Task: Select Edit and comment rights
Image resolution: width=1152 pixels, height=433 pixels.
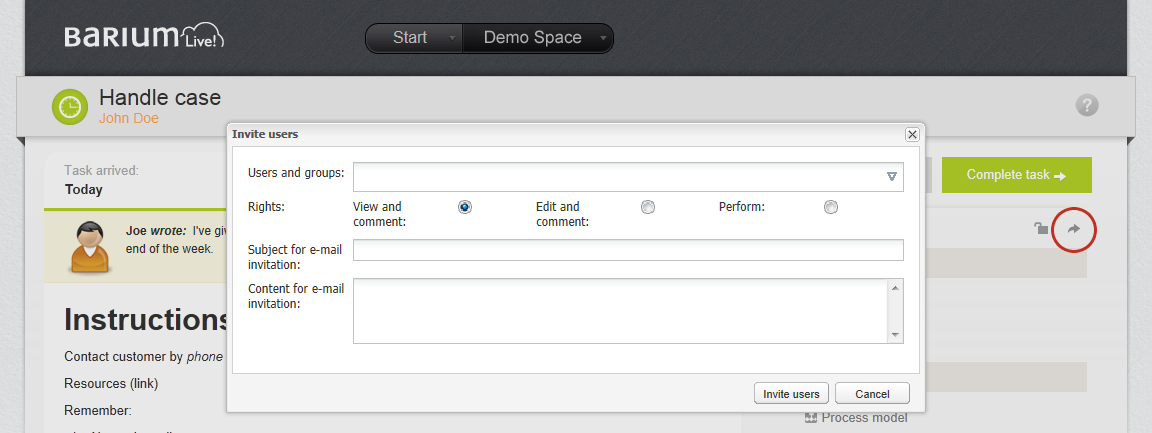Action: click(x=648, y=207)
